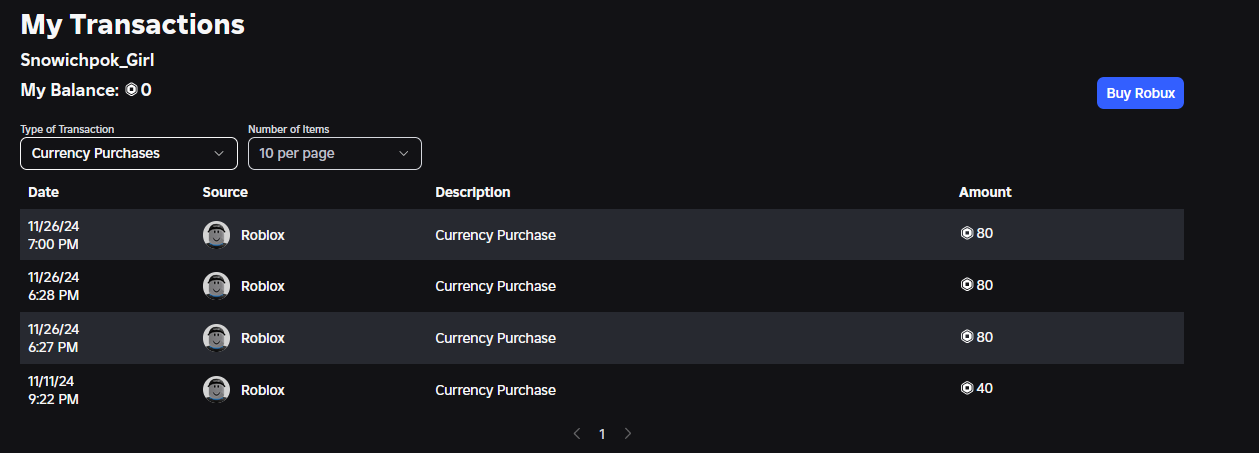
Task: Open Type of Transaction dropdown
Action: pyautogui.click(x=128, y=153)
